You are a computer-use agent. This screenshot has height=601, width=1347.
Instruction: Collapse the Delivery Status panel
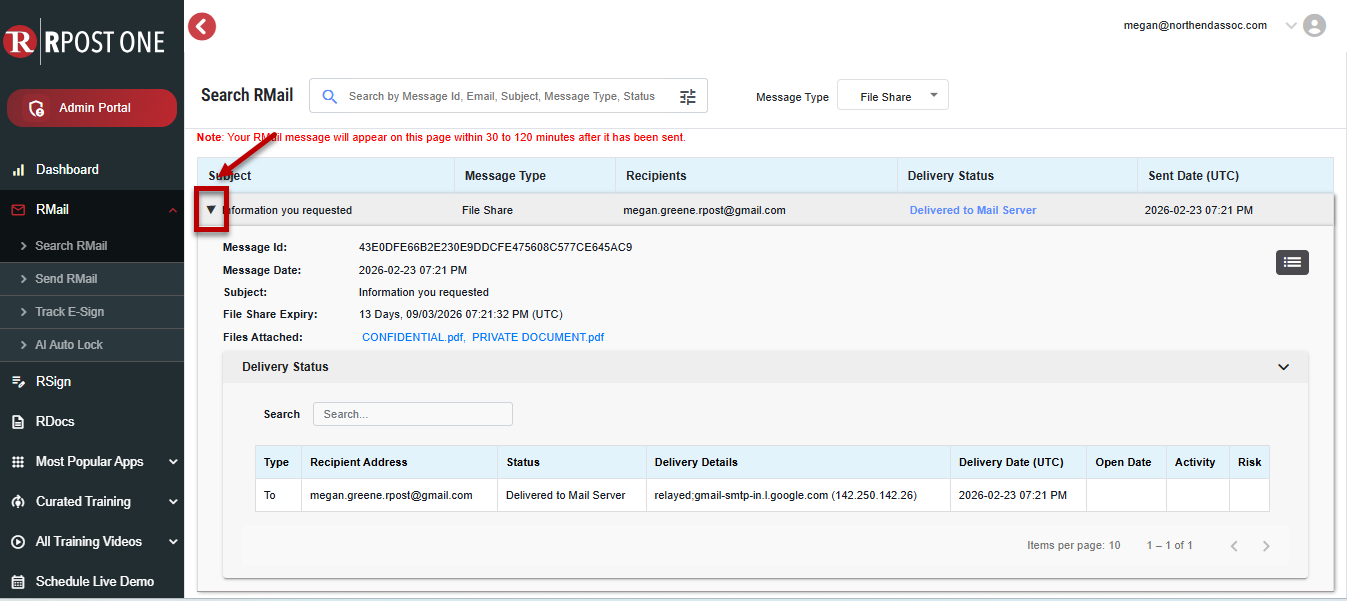[x=1284, y=367]
